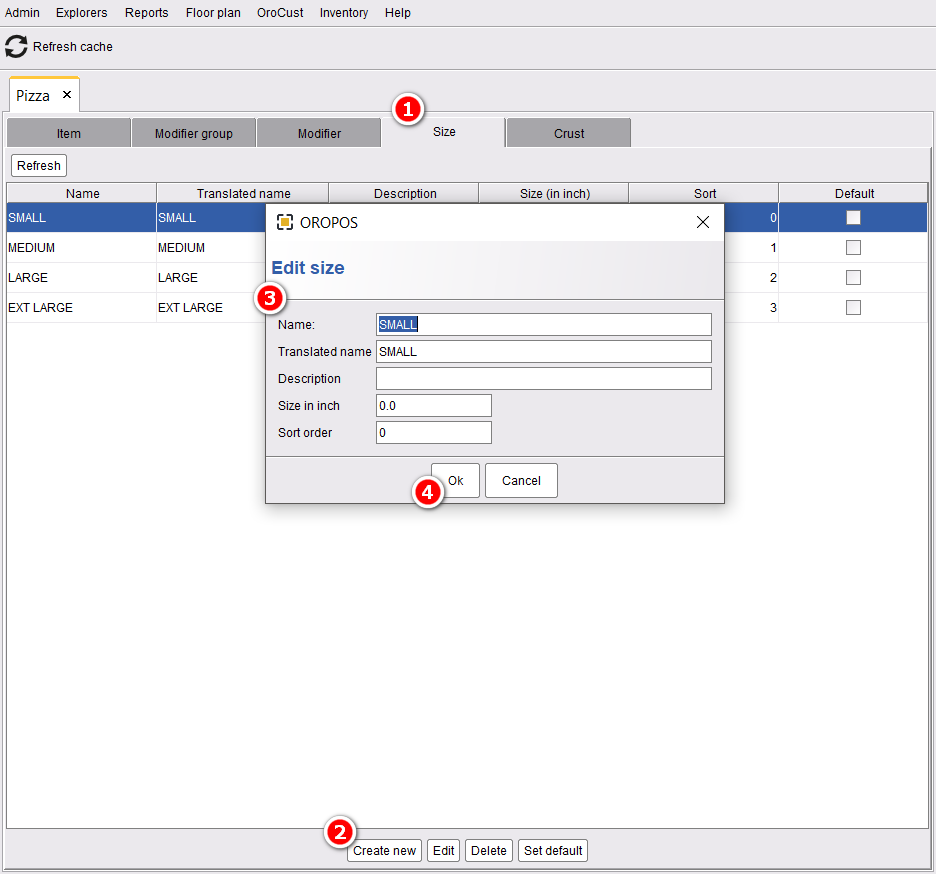Toggle Default checkbox for SMALL row

[x=853, y=218]
